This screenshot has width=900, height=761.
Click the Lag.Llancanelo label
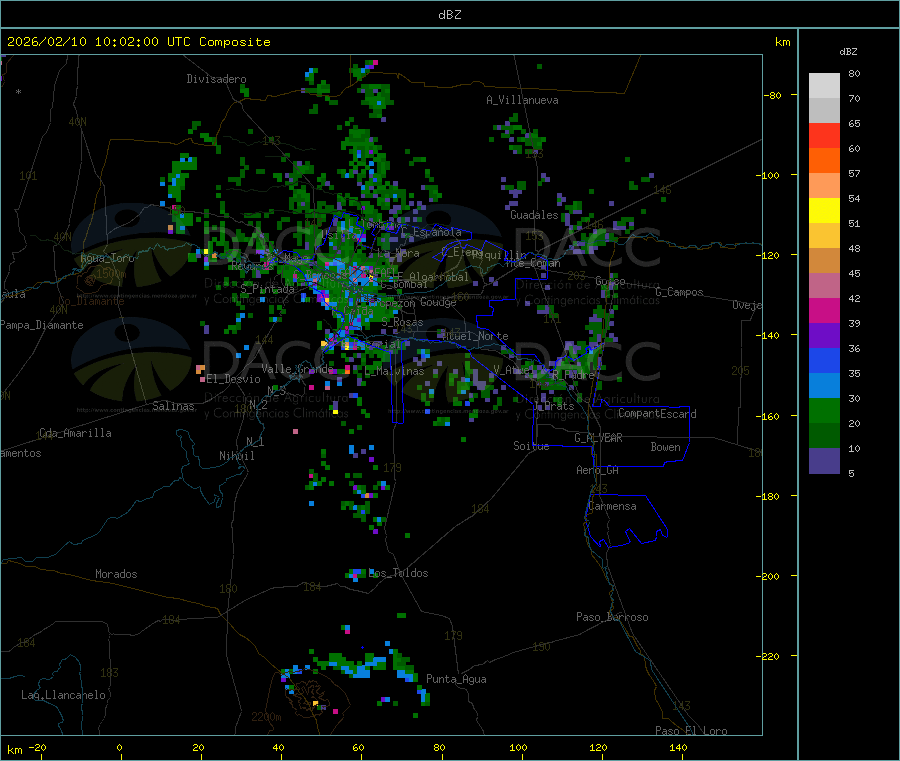(64, 695)
